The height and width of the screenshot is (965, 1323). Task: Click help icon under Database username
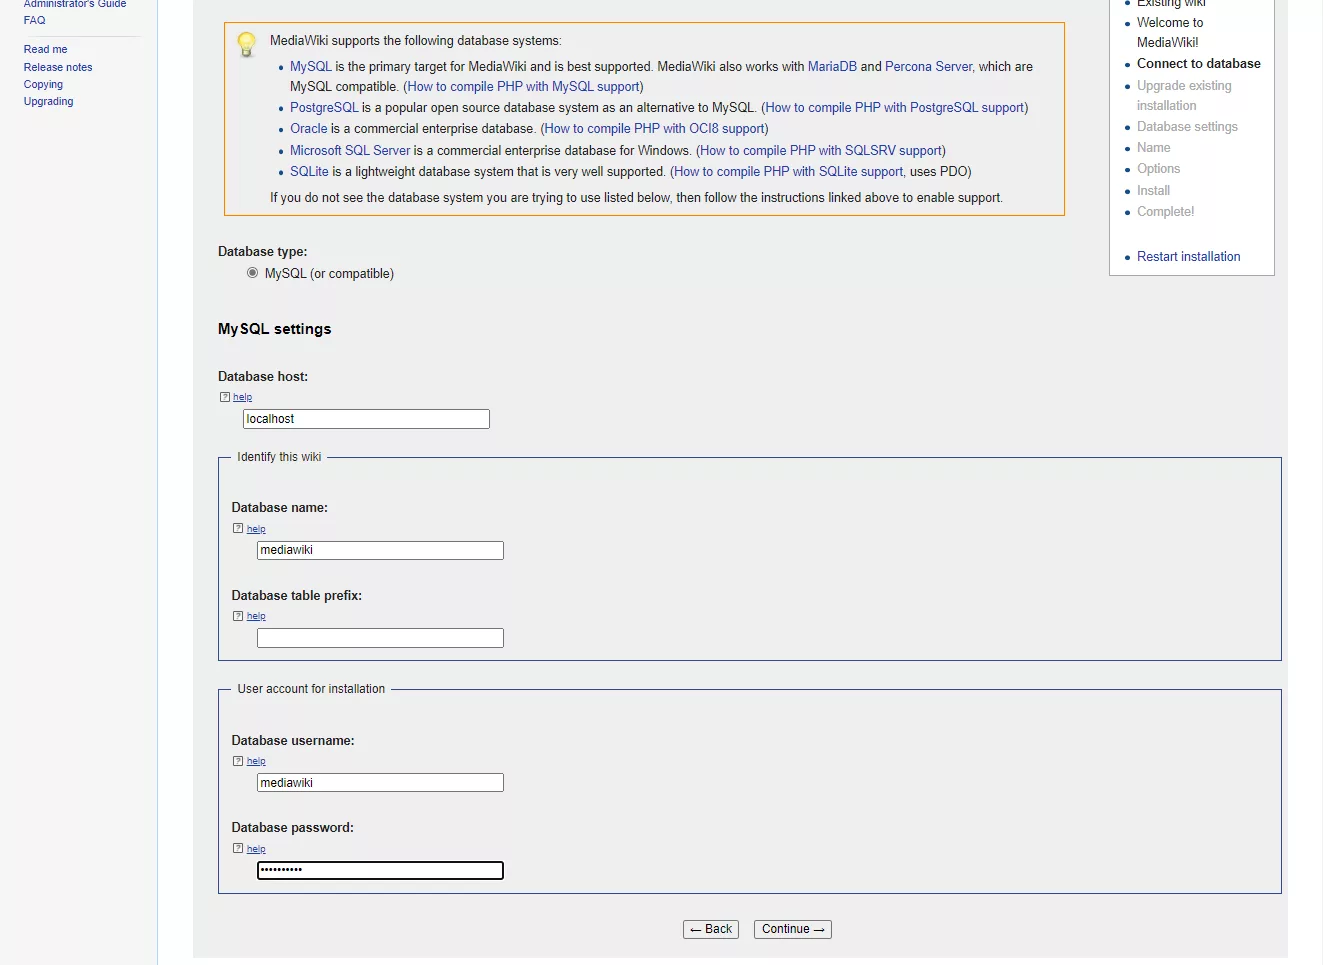(238, 761)
